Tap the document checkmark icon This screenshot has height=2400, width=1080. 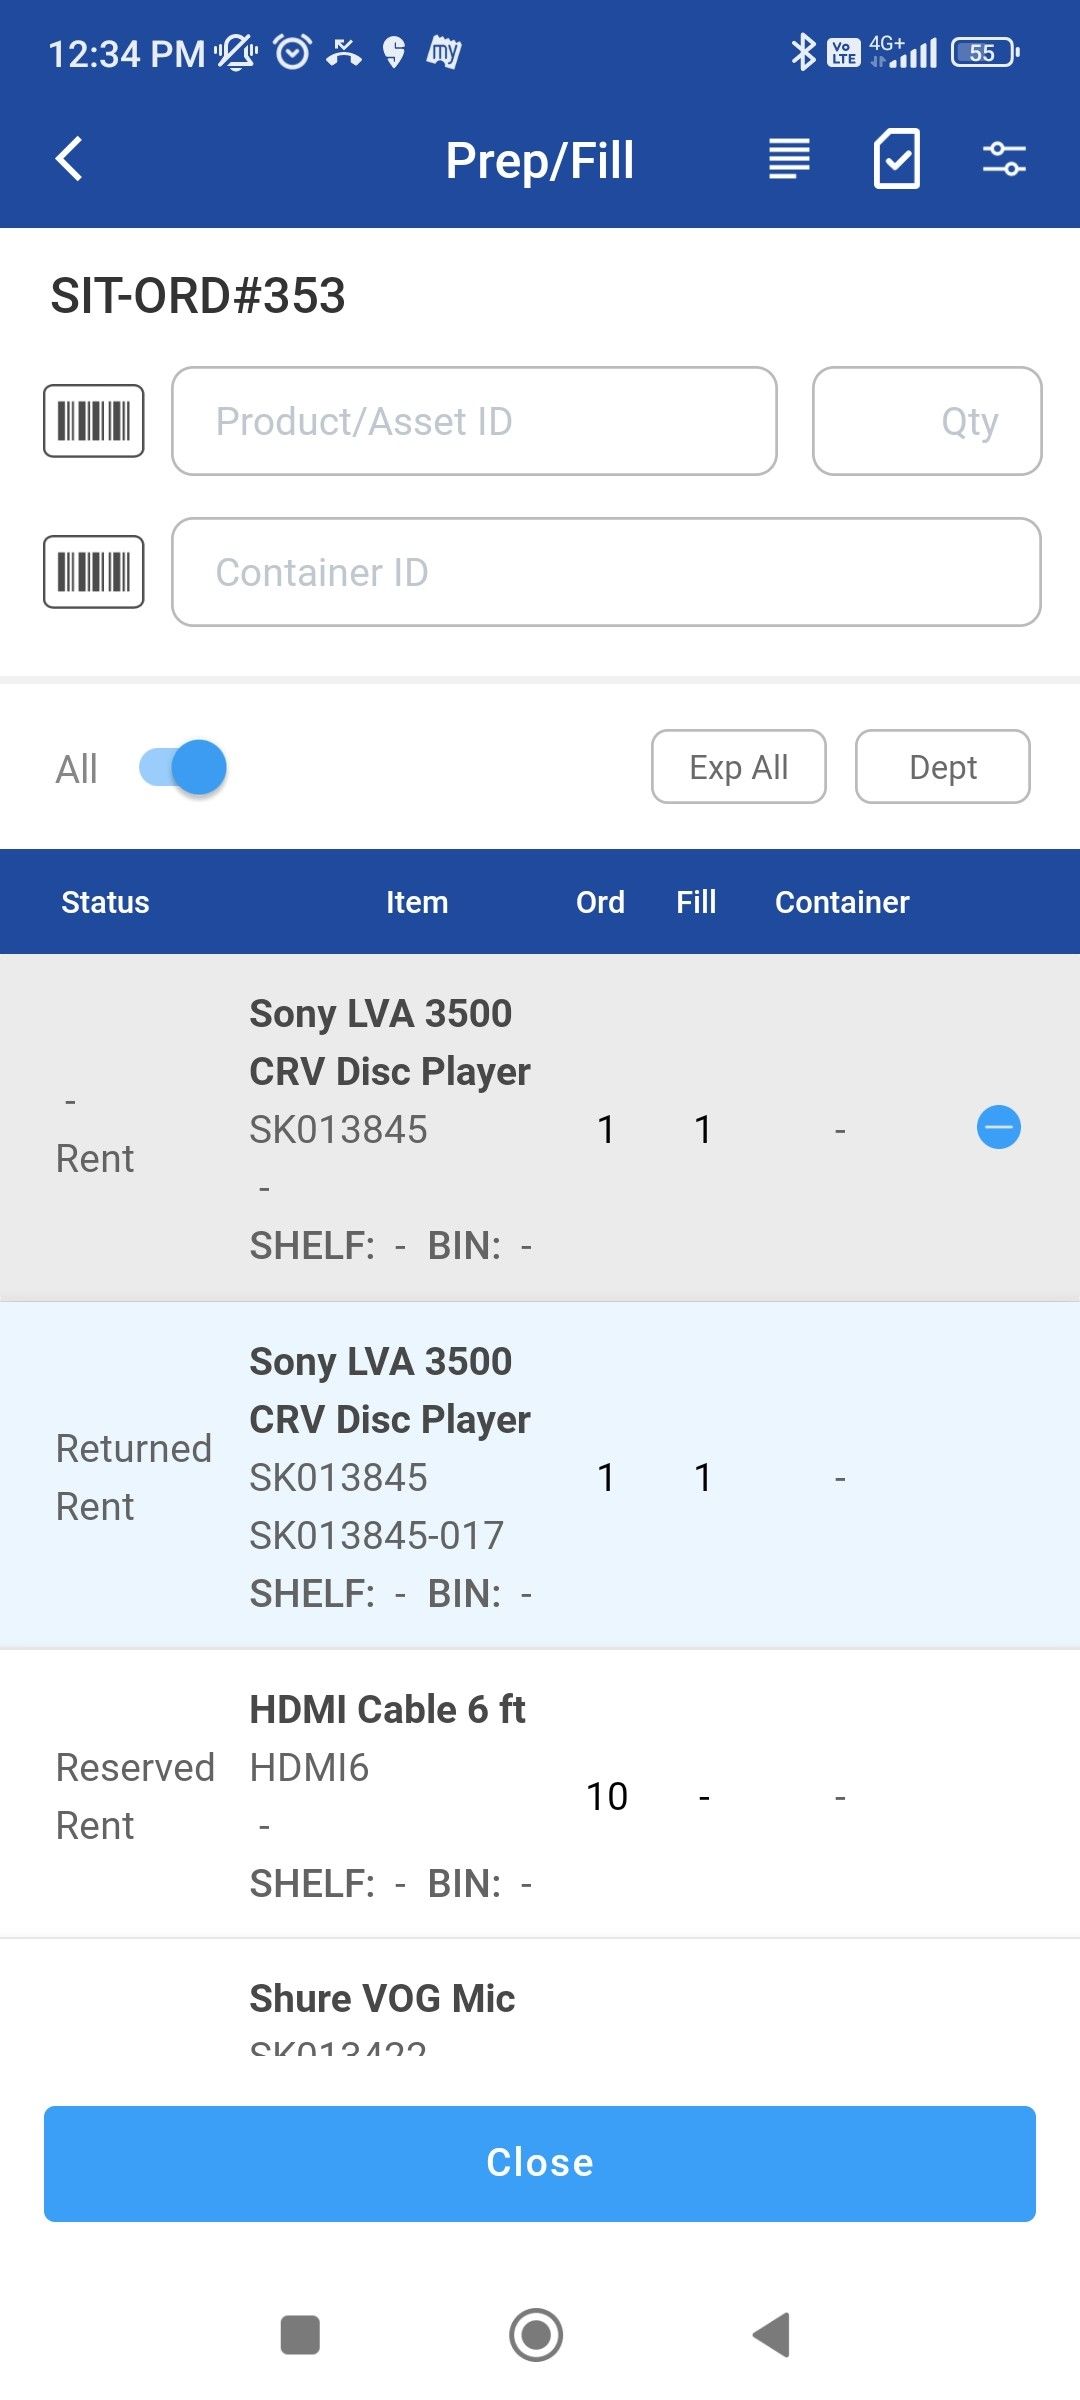896,160
